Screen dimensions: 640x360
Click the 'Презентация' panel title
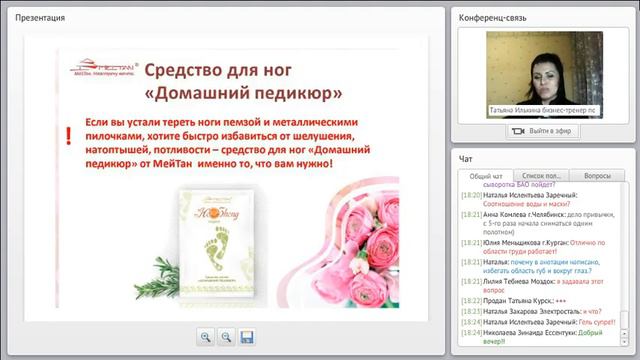[40, 18]
